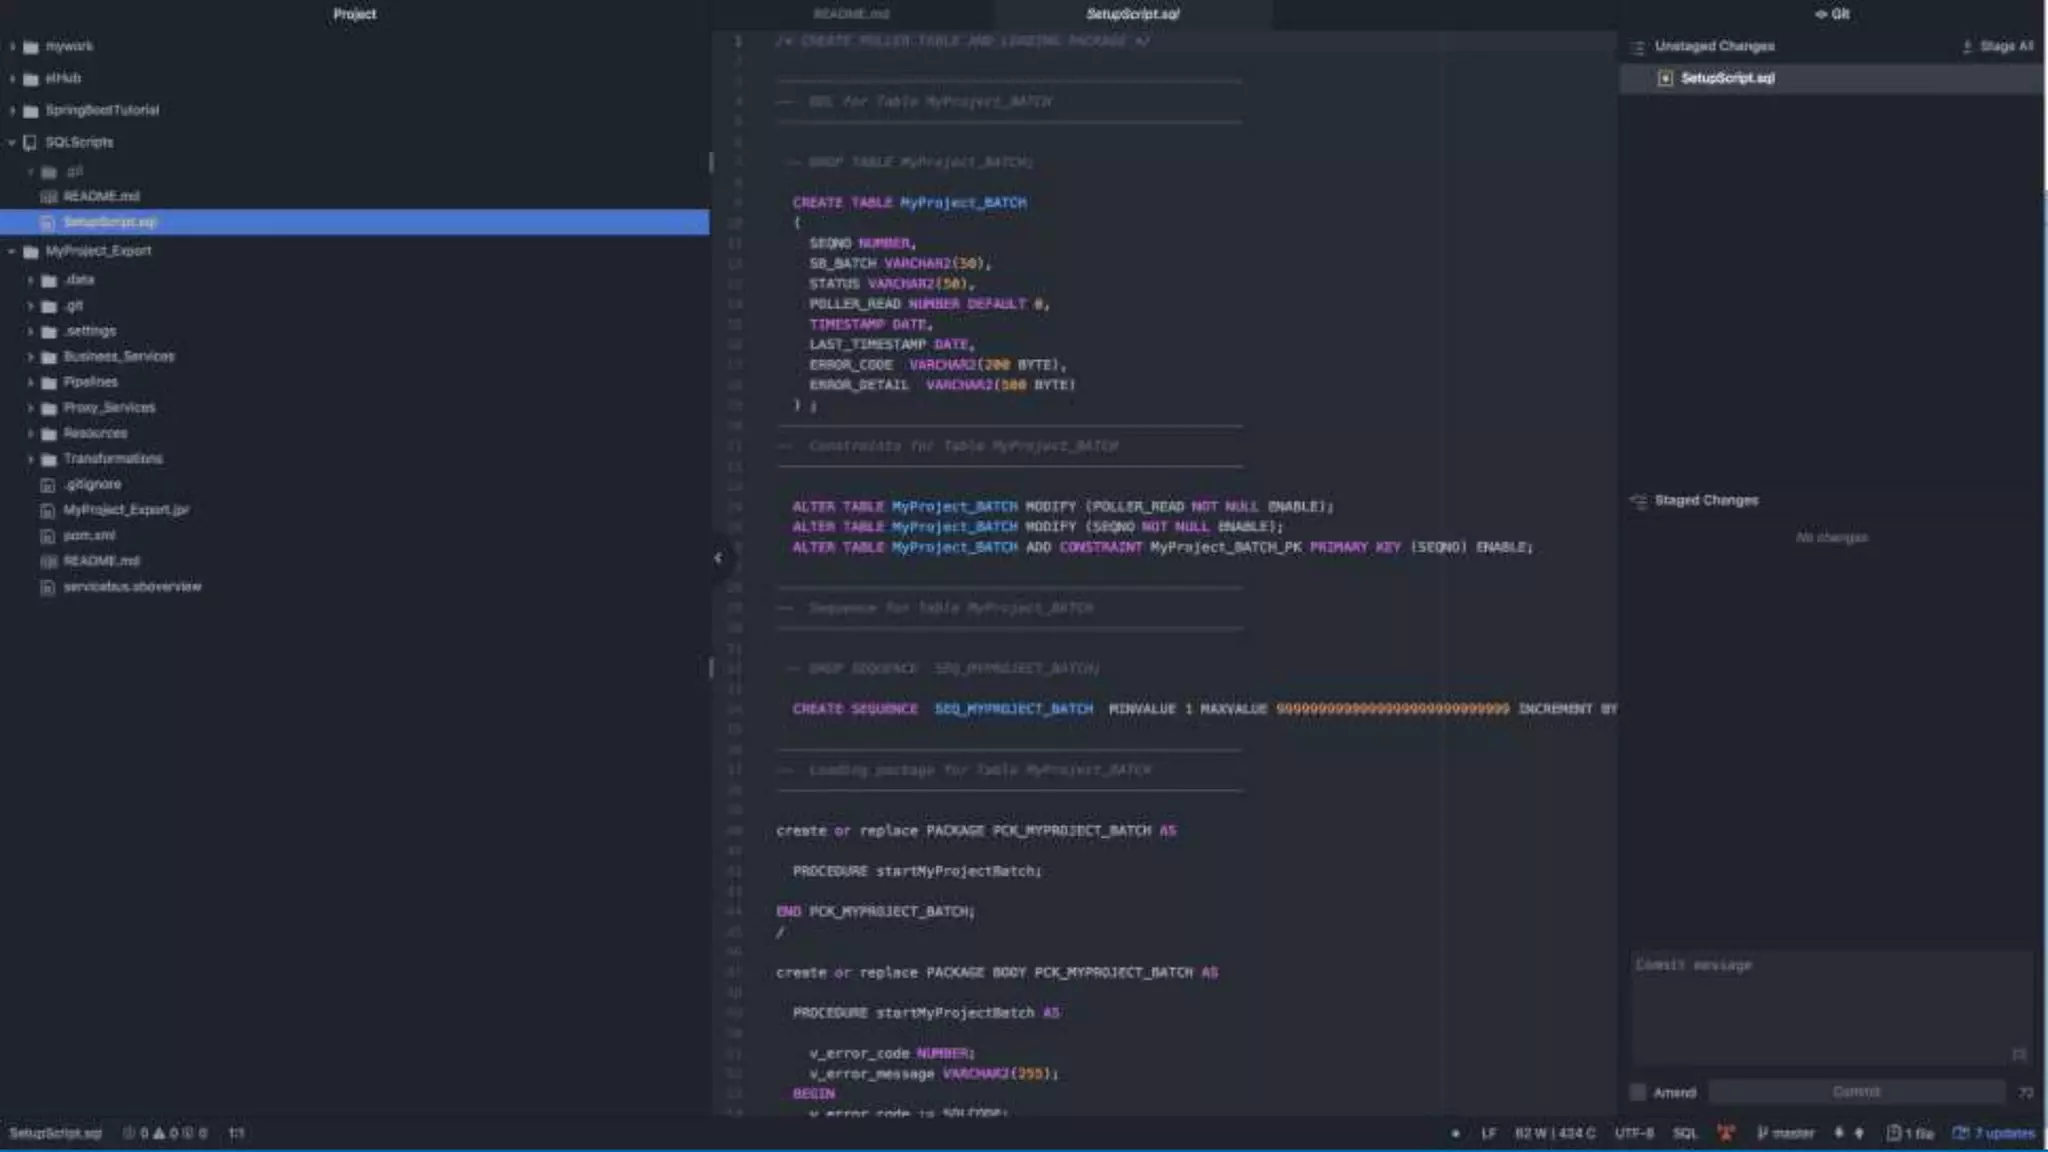Switch to the README.md editor tab
Viewport: 2048px width, 1152px height.
(851, 14)
